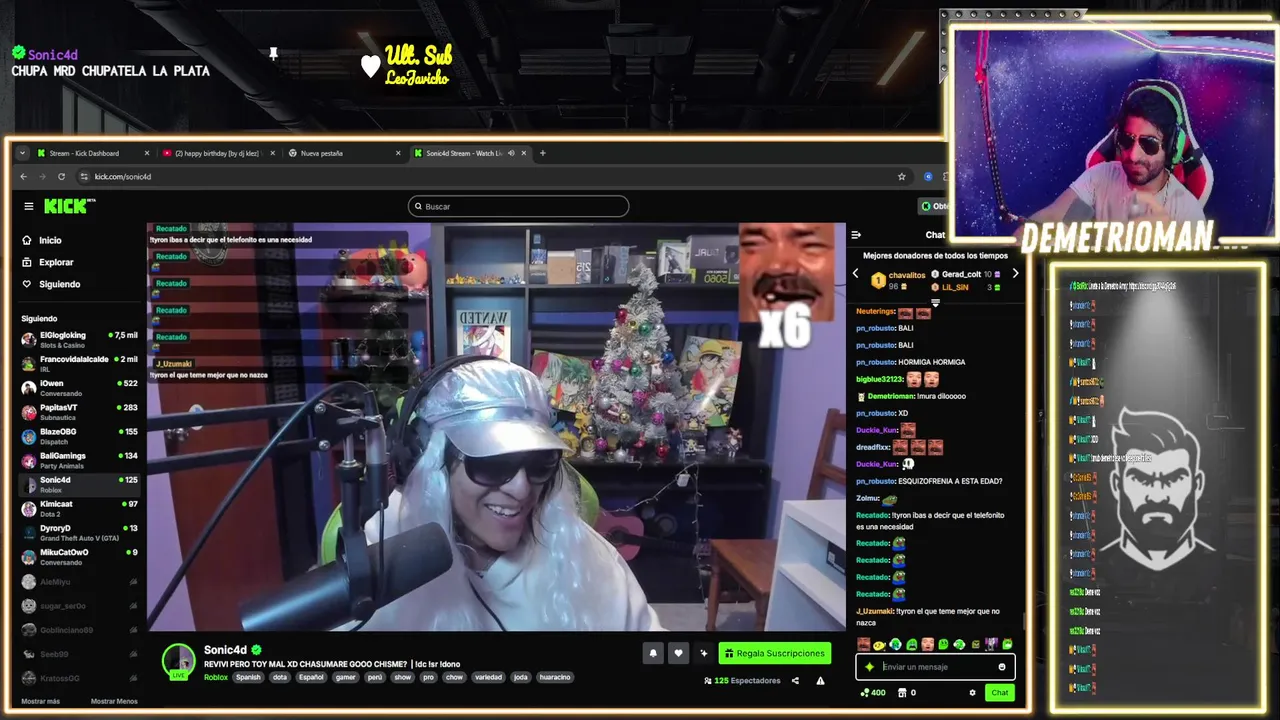This screenshot has height=720, width=1280.
Task: Click the sparkle subscribe icon button
Action: (x=703, y=653)
